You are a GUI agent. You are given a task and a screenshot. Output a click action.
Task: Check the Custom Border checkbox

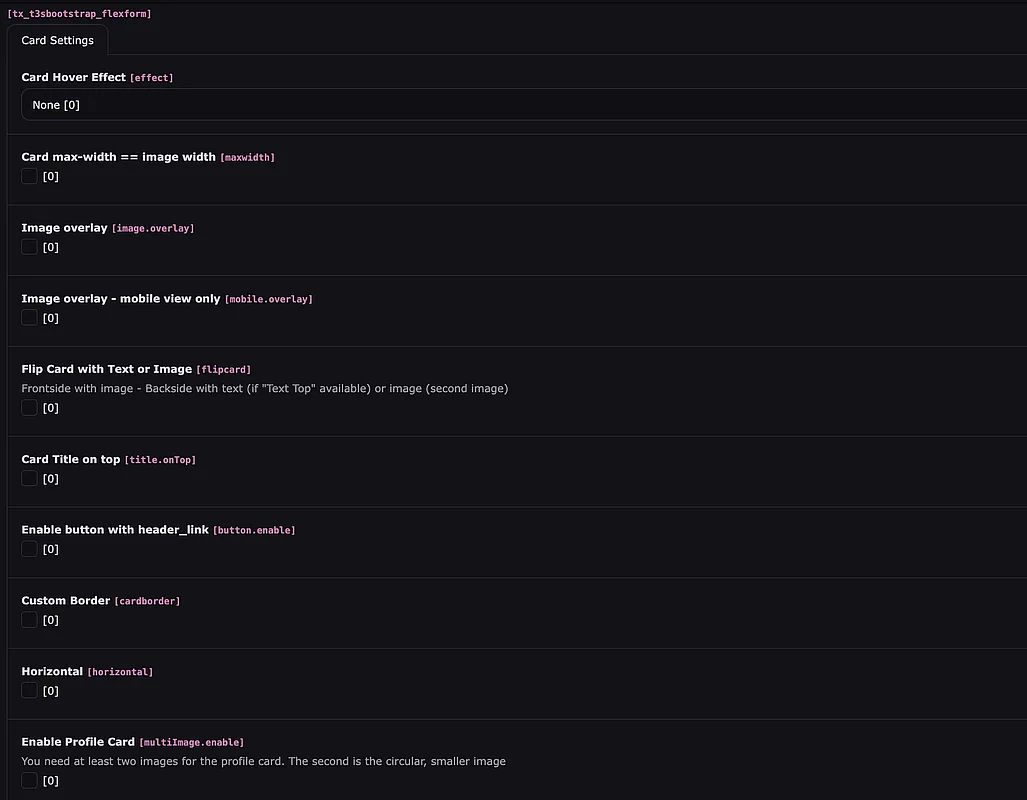pos(30,620)
